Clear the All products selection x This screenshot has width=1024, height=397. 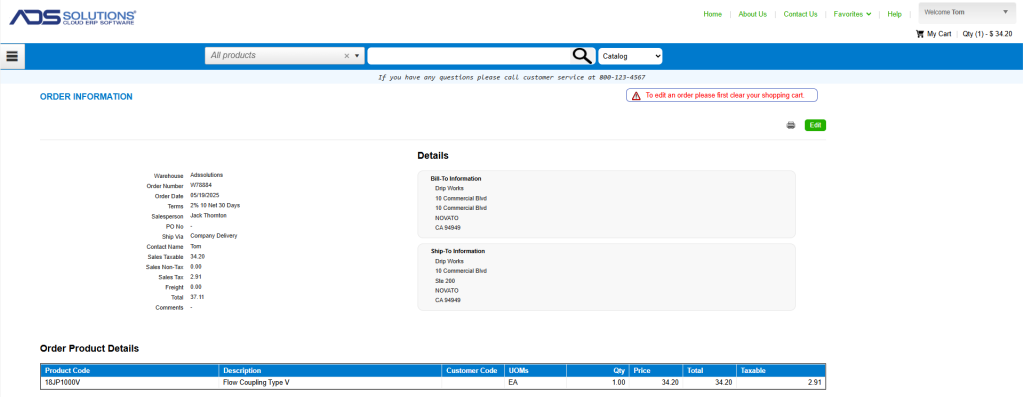[347, 56]
